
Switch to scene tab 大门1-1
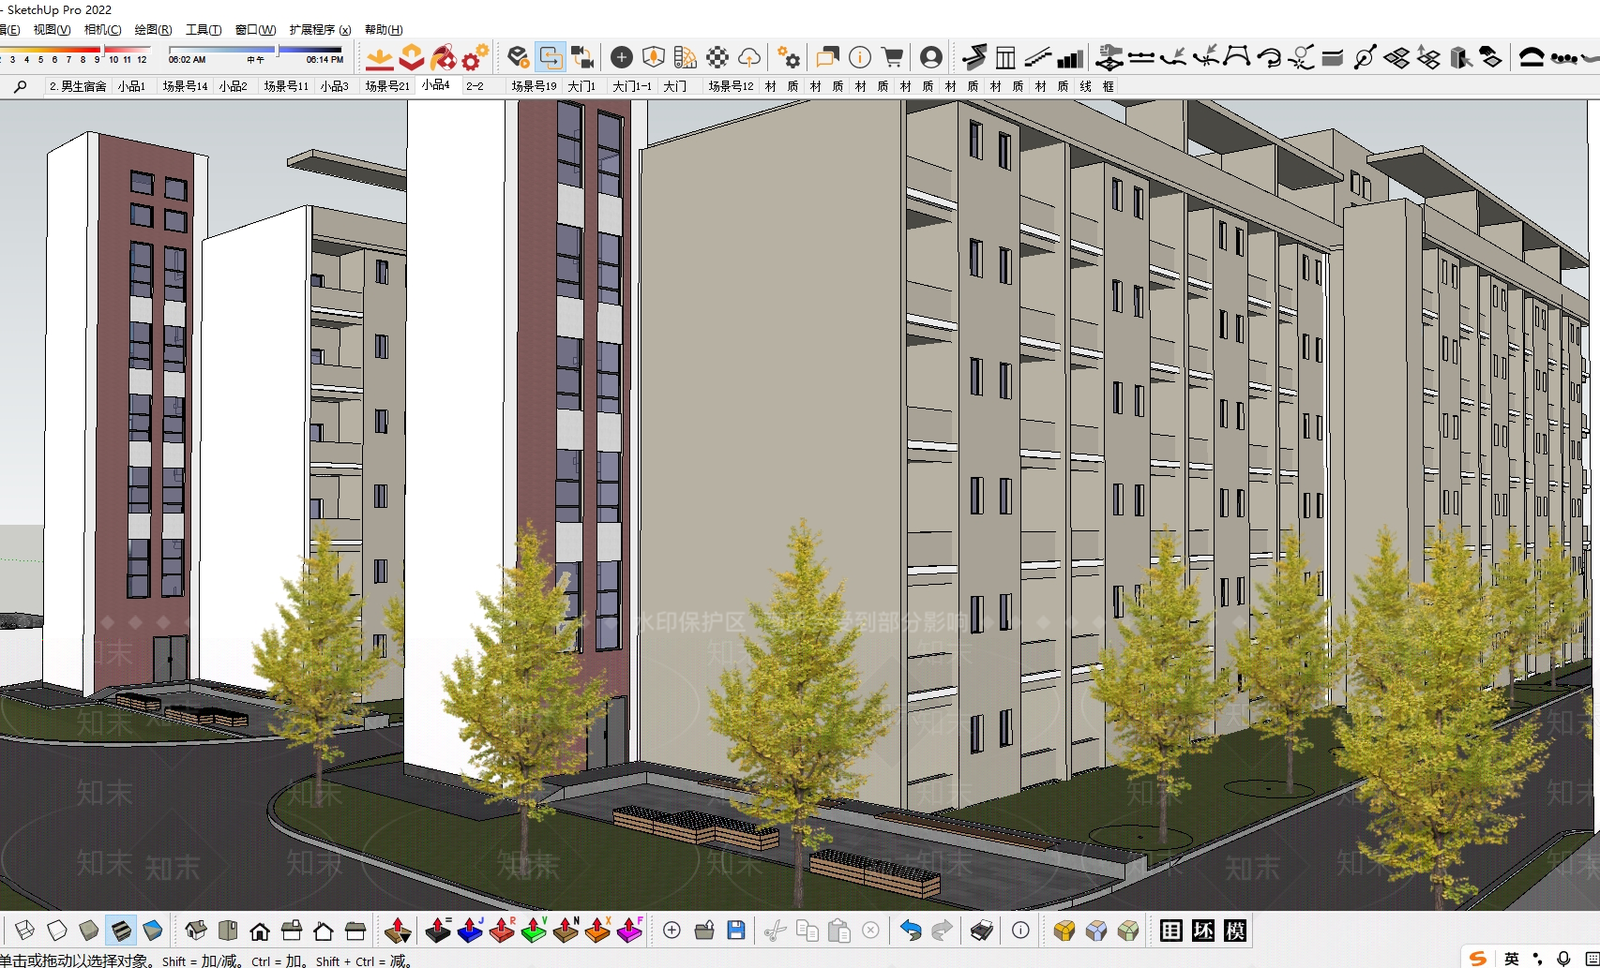(632, 87)
